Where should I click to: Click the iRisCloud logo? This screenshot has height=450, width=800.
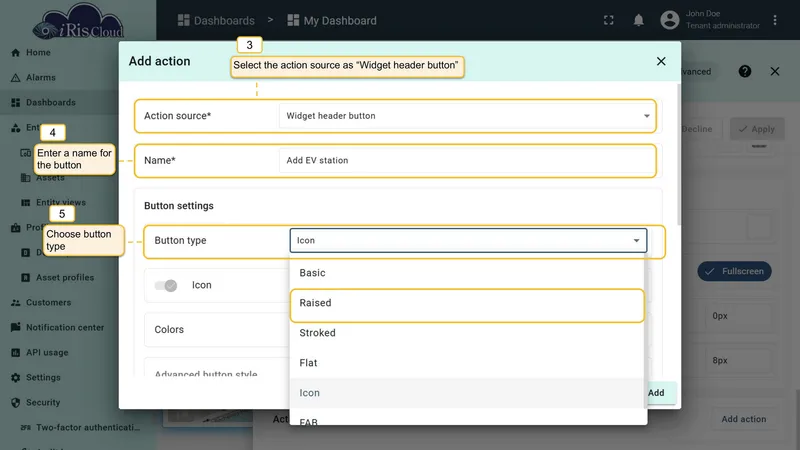click(78, 21)
